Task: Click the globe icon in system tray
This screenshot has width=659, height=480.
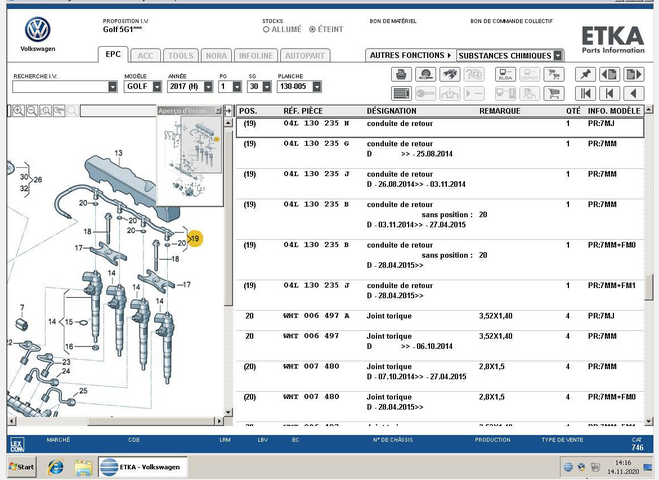Action: tap(568, 467)
